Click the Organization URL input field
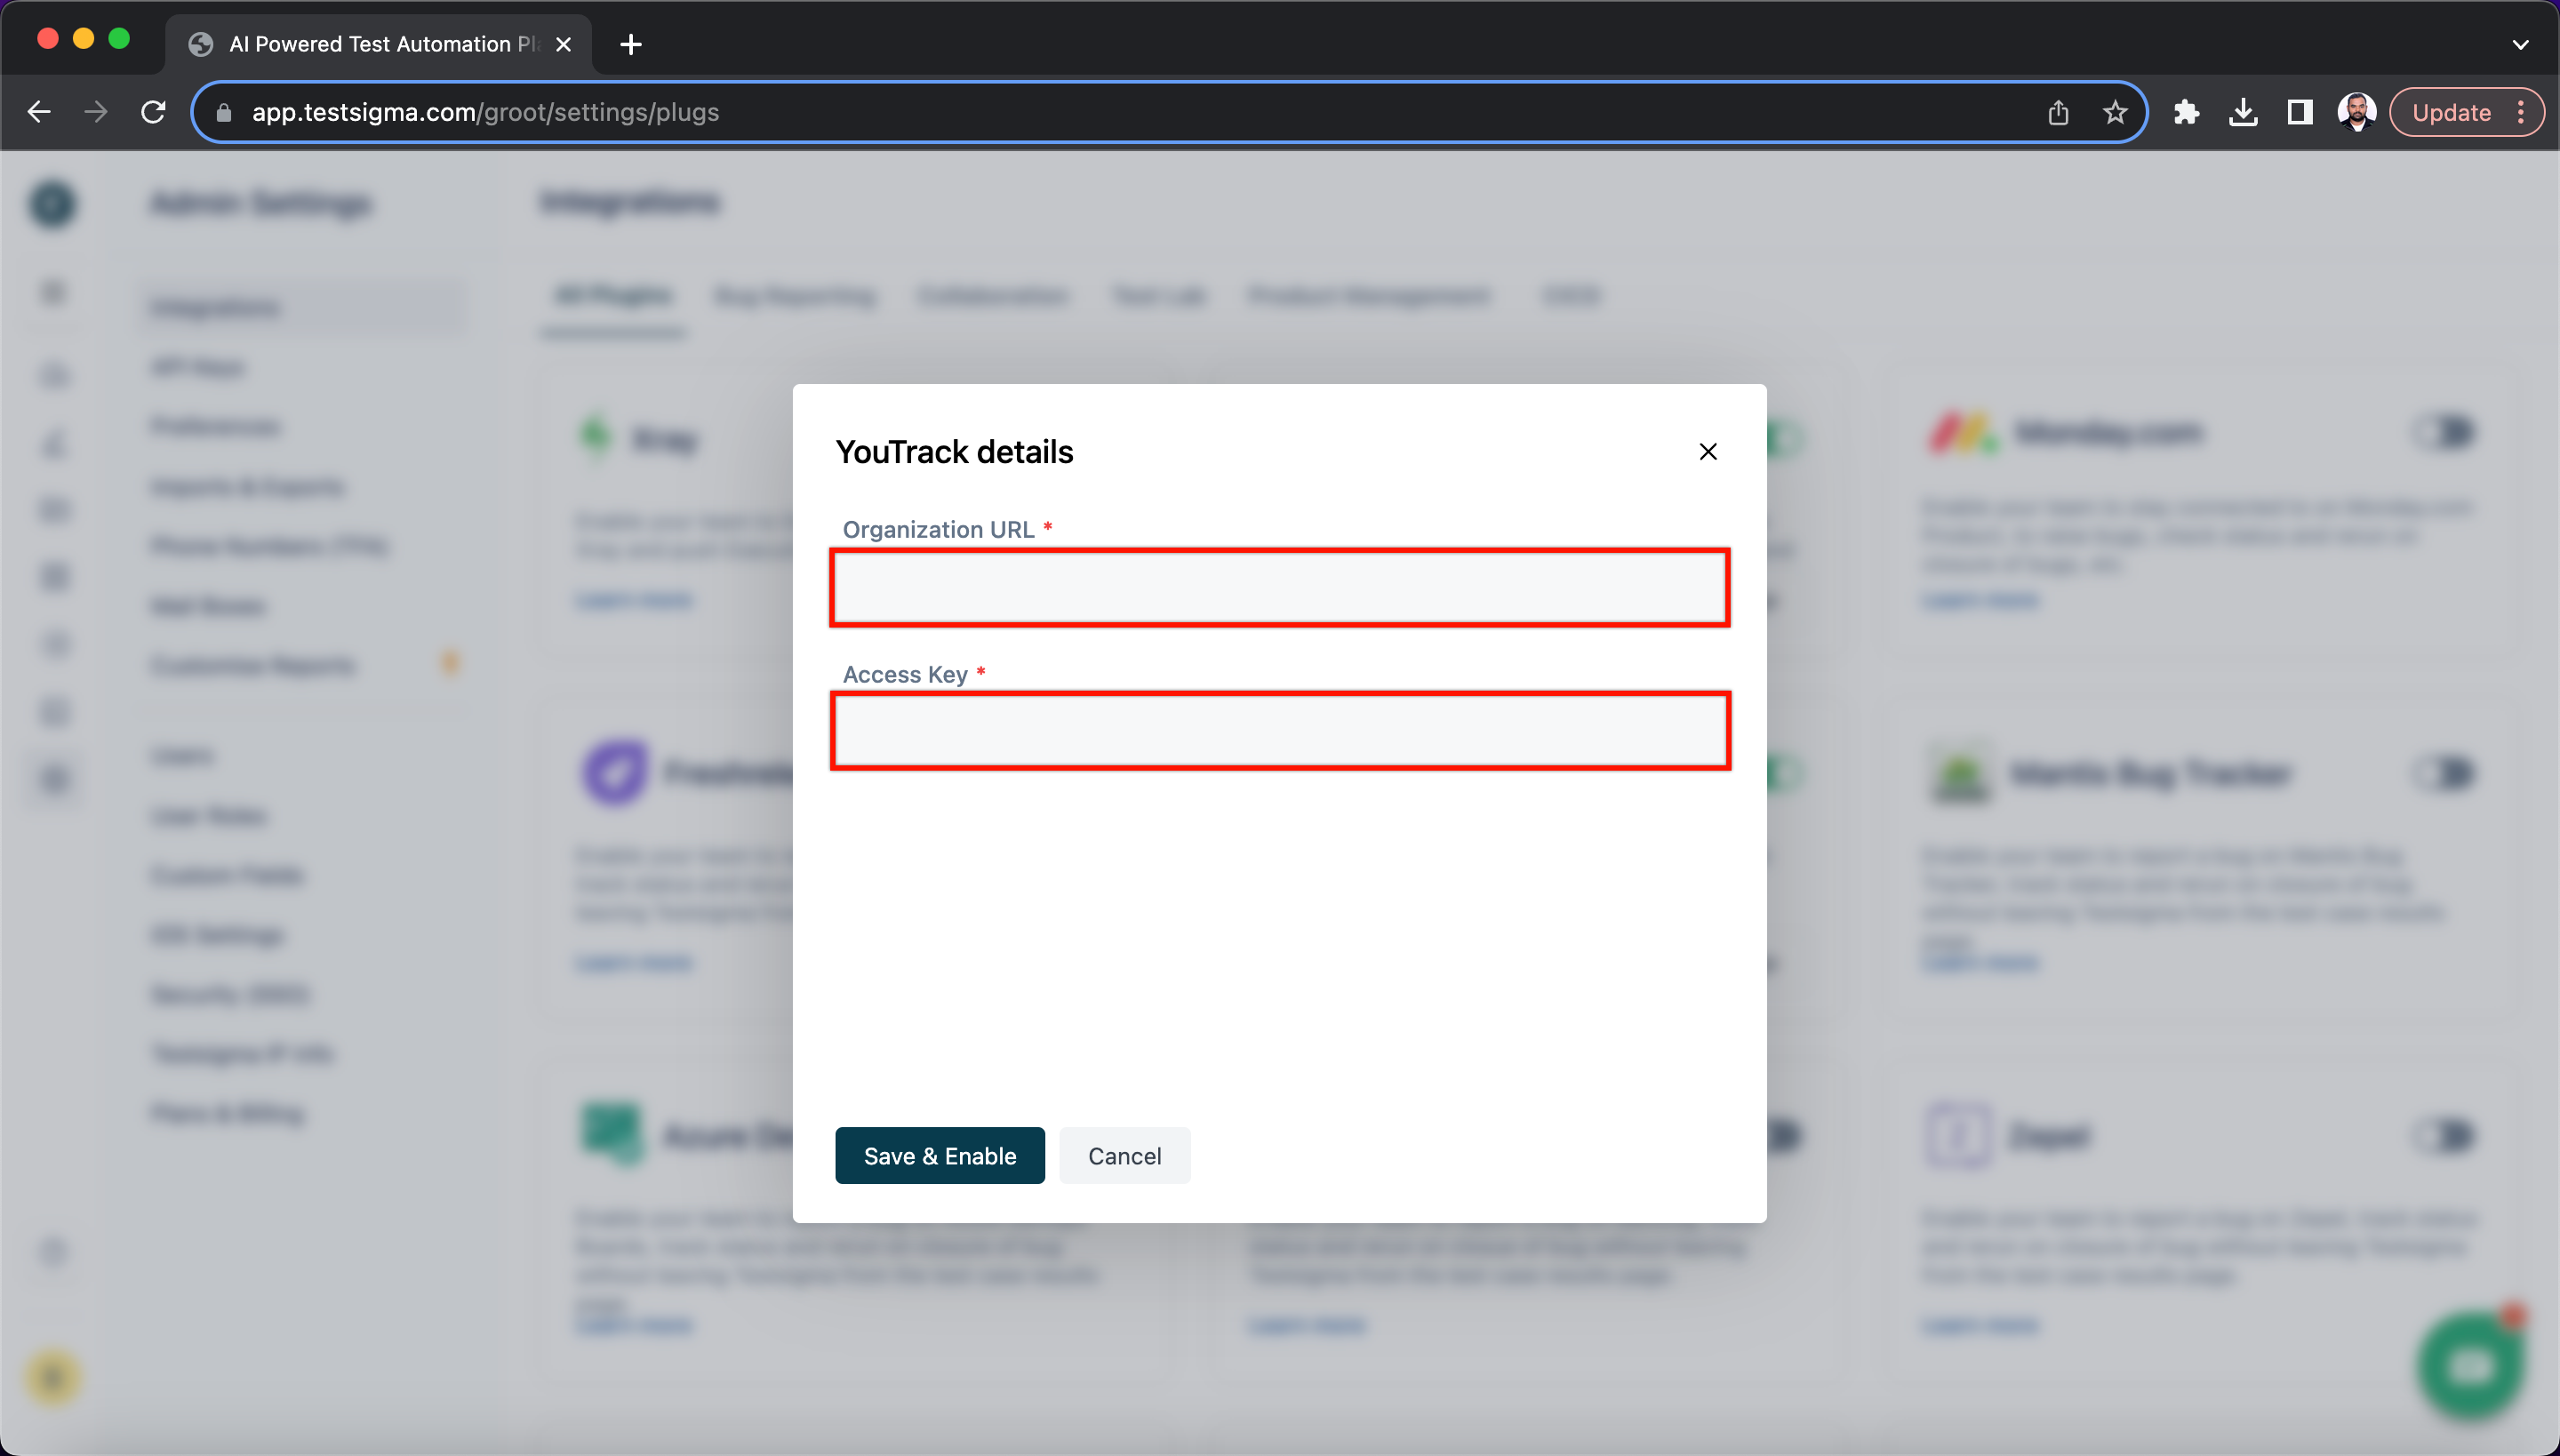 pyautogui.click(x=1280, y=588)
